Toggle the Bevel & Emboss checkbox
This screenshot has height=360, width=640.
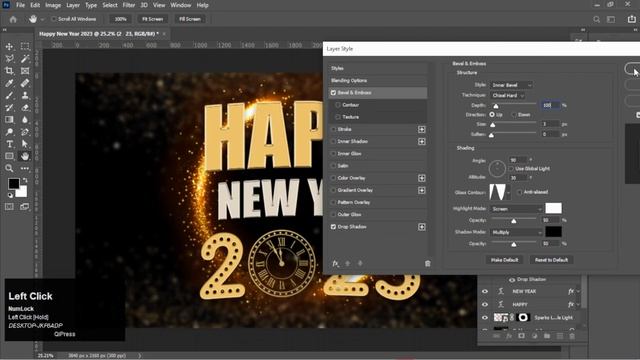coord(333,93)
